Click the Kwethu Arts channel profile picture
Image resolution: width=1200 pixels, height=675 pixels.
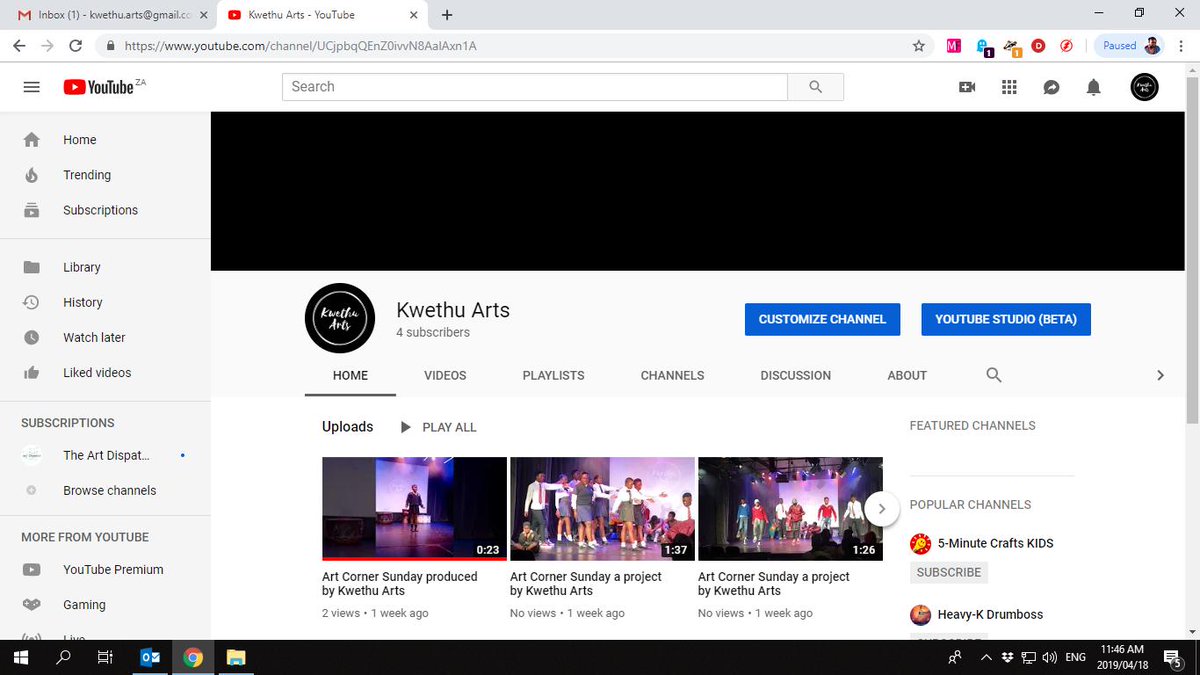point(340,318)
